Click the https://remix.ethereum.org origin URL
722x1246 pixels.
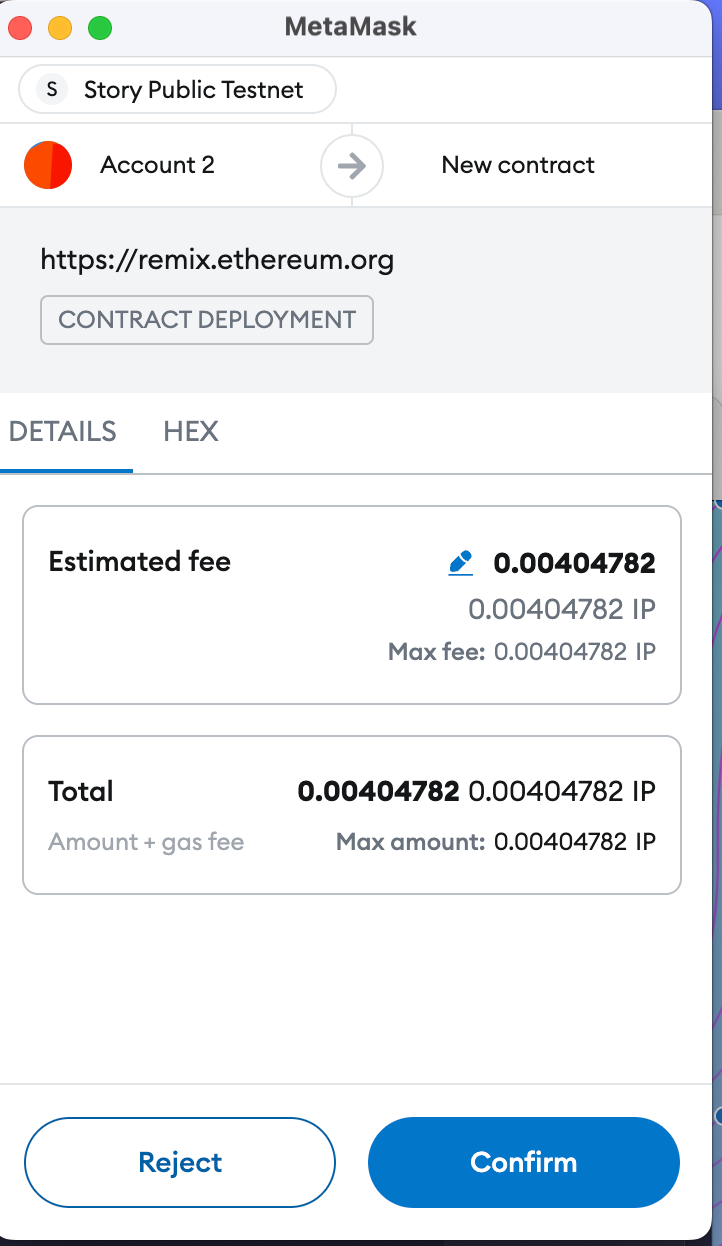click(x=217, y=261)
